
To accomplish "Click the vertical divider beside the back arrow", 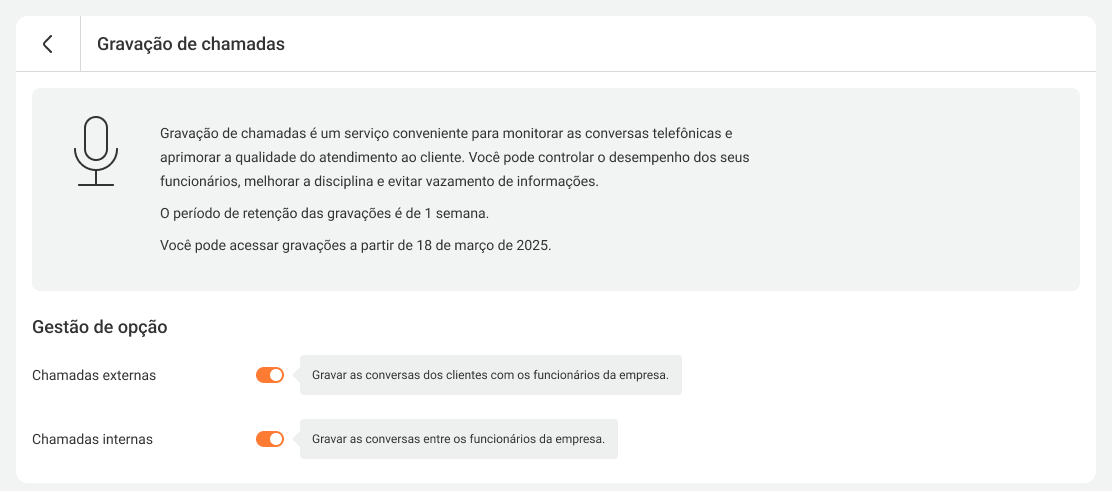I will pyautogui.click(x=80, y=44).
